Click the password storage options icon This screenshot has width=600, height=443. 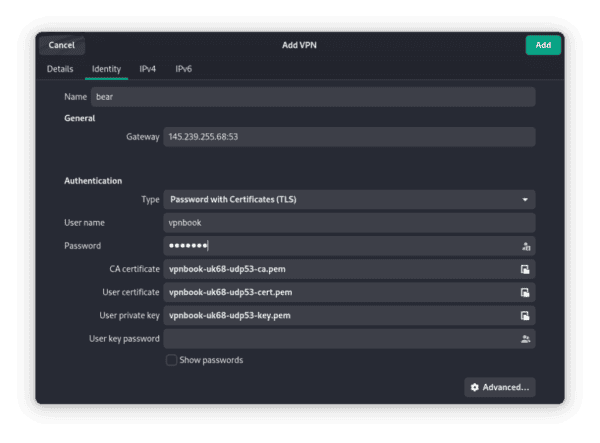point(524,246)
